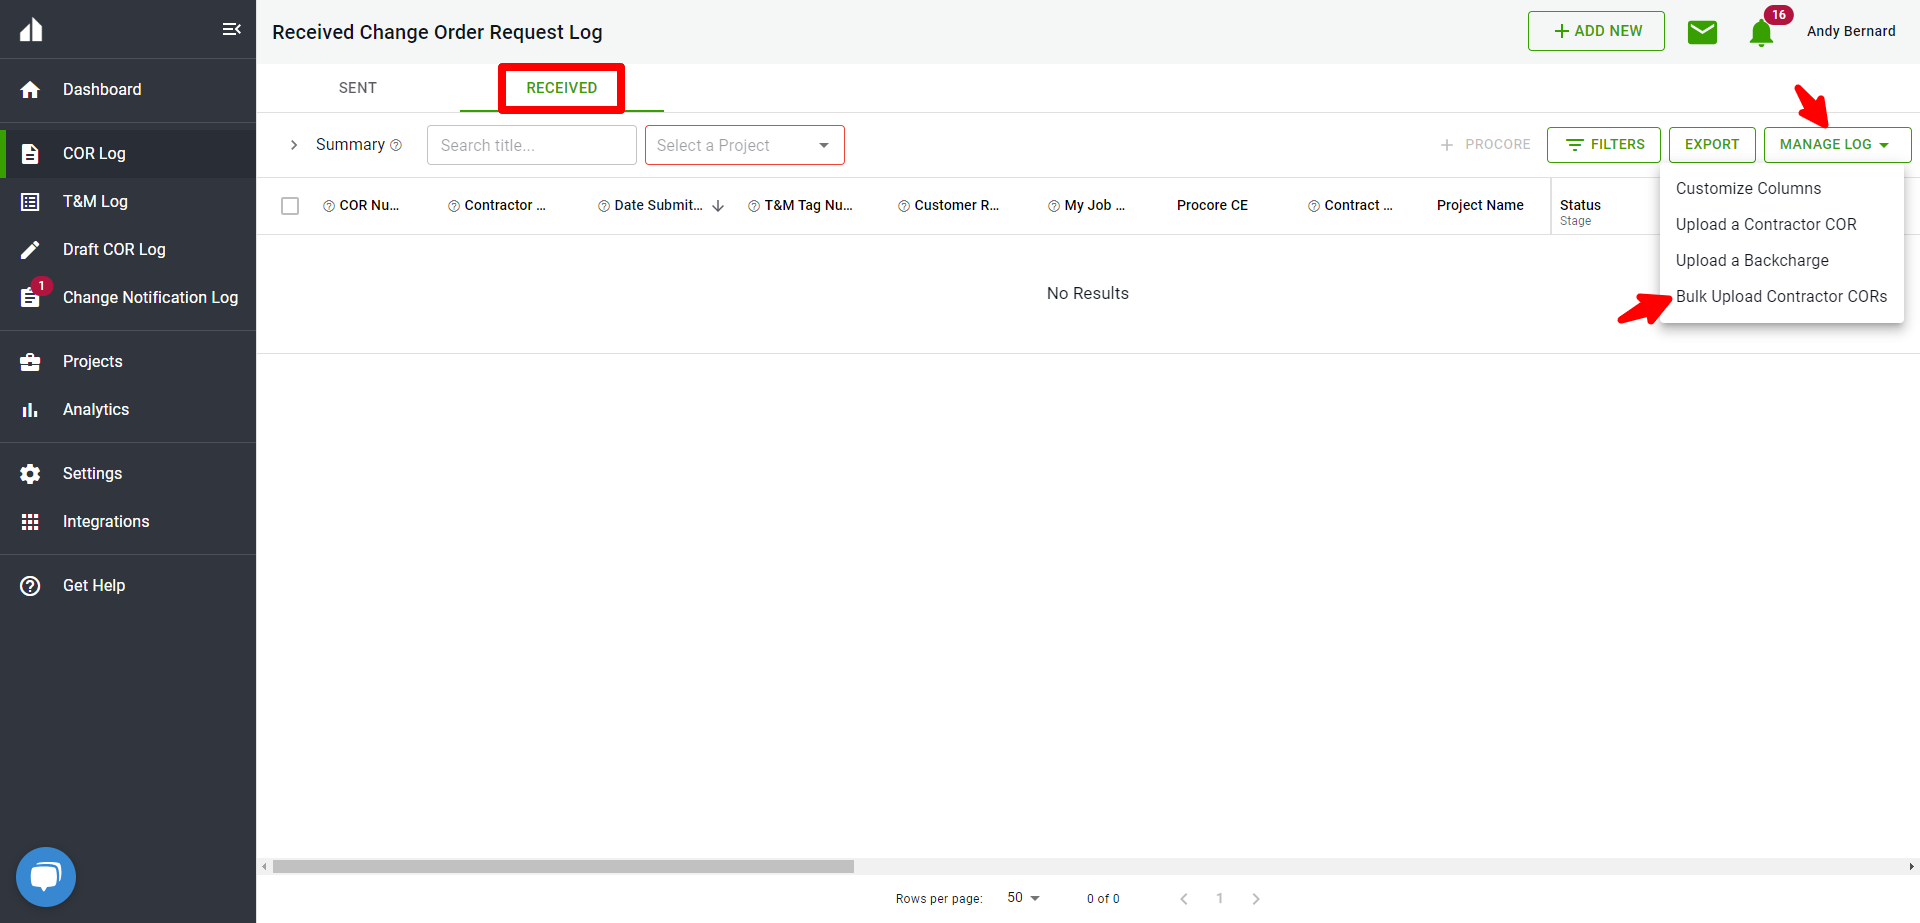This screenshot has height=923, width=1920.
Task: Choose Bulk Upload Contractor CORs
Action: click(x=1781, y=296)
